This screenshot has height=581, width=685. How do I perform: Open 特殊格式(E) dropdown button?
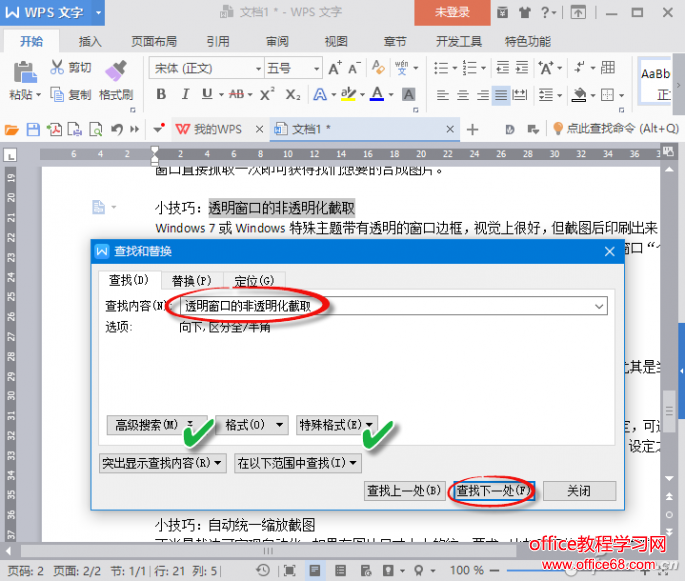336,425
